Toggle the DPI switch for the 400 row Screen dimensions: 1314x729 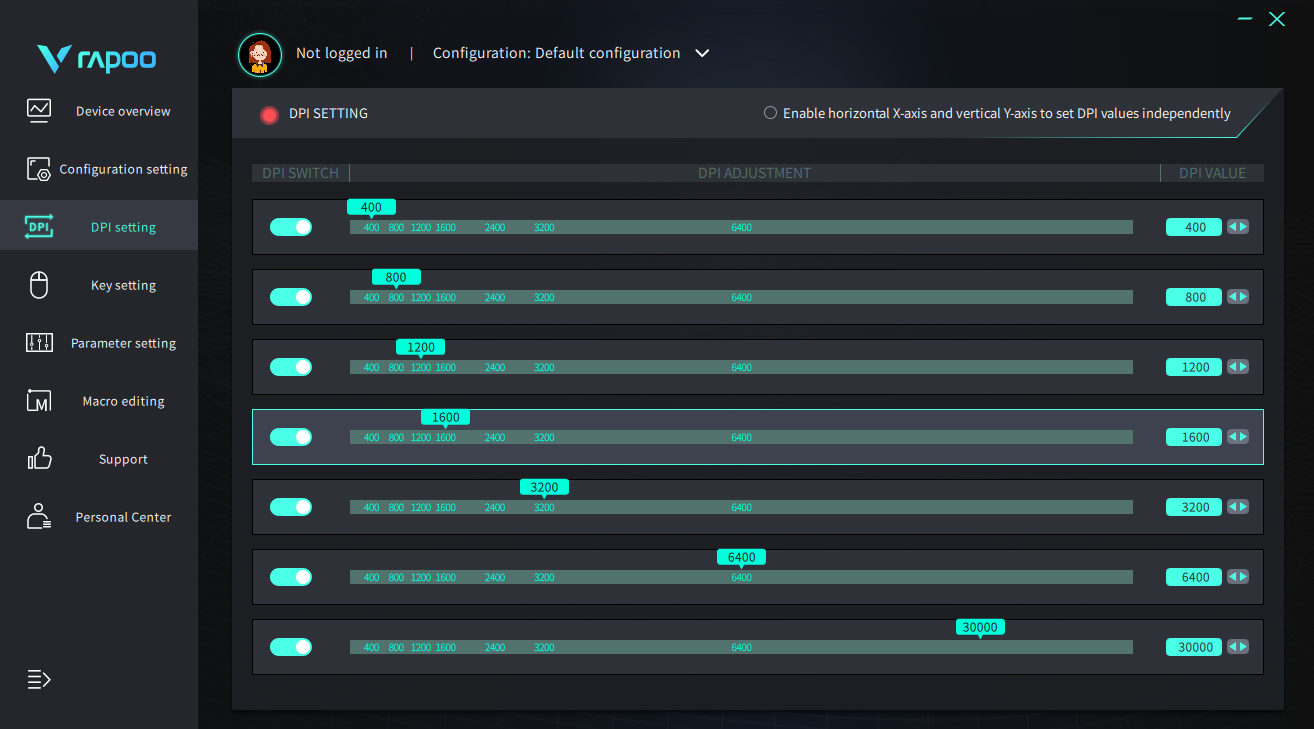pos(291,227)
